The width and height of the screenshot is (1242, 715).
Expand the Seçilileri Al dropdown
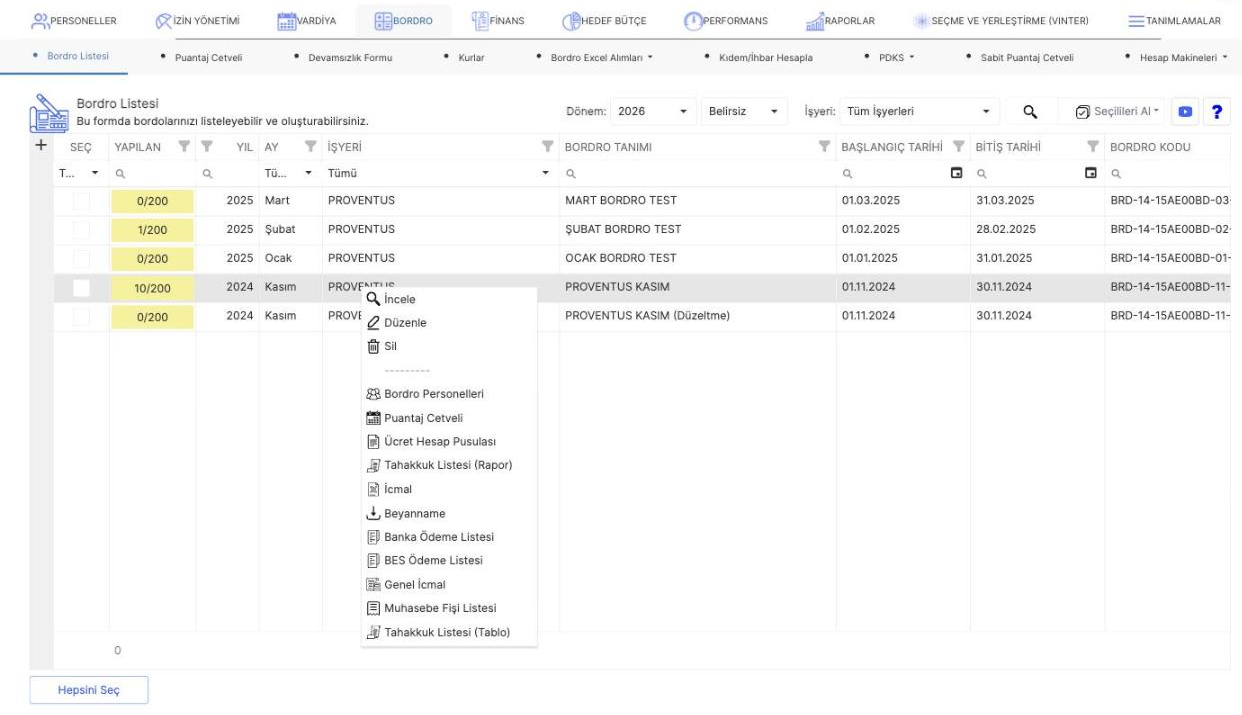(1117, 111)
